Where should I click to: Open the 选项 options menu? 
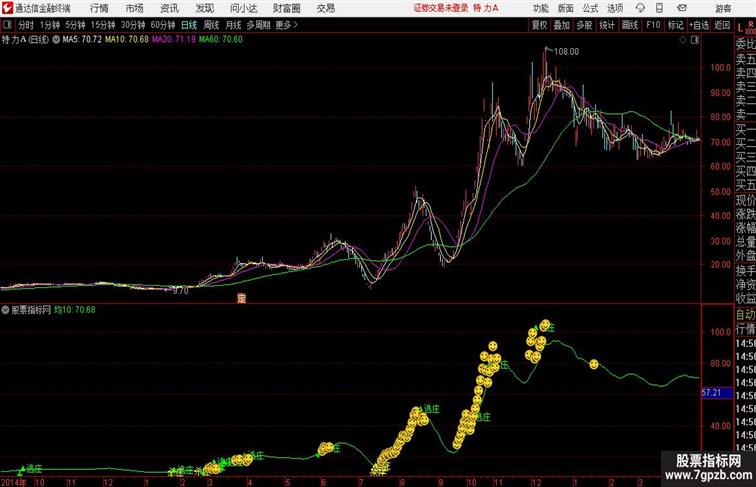click(615, 8)
